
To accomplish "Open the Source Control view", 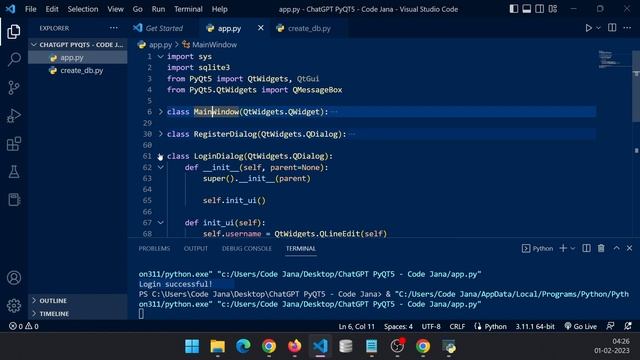I will [13, 87].
